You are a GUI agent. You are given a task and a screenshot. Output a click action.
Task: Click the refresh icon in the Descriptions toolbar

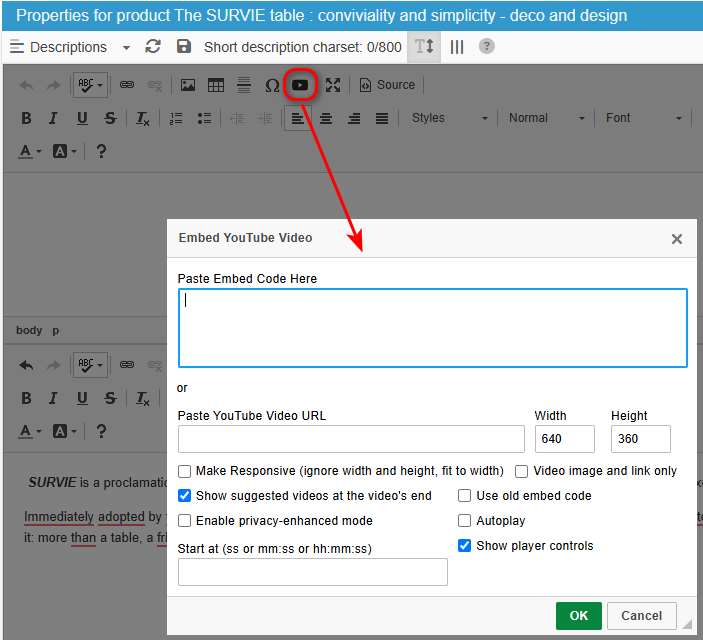coord(153,47)
